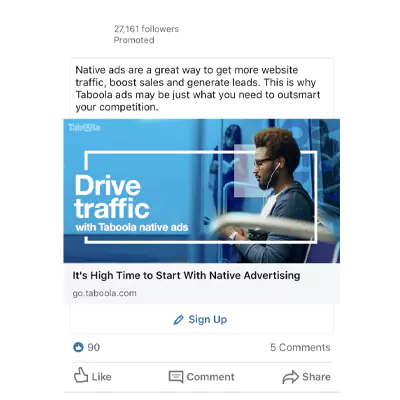Click the Comment label text
This screenshot has height=400, width=400.
point(210,377)
